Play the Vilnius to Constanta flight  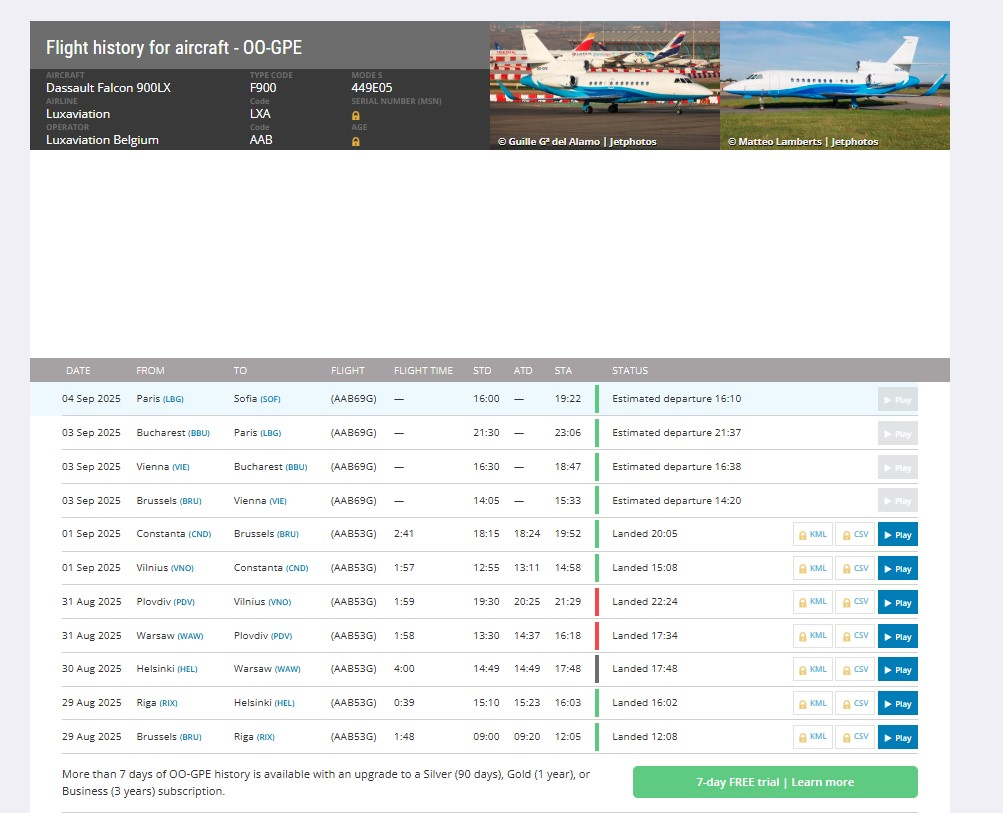pos(897,568)
